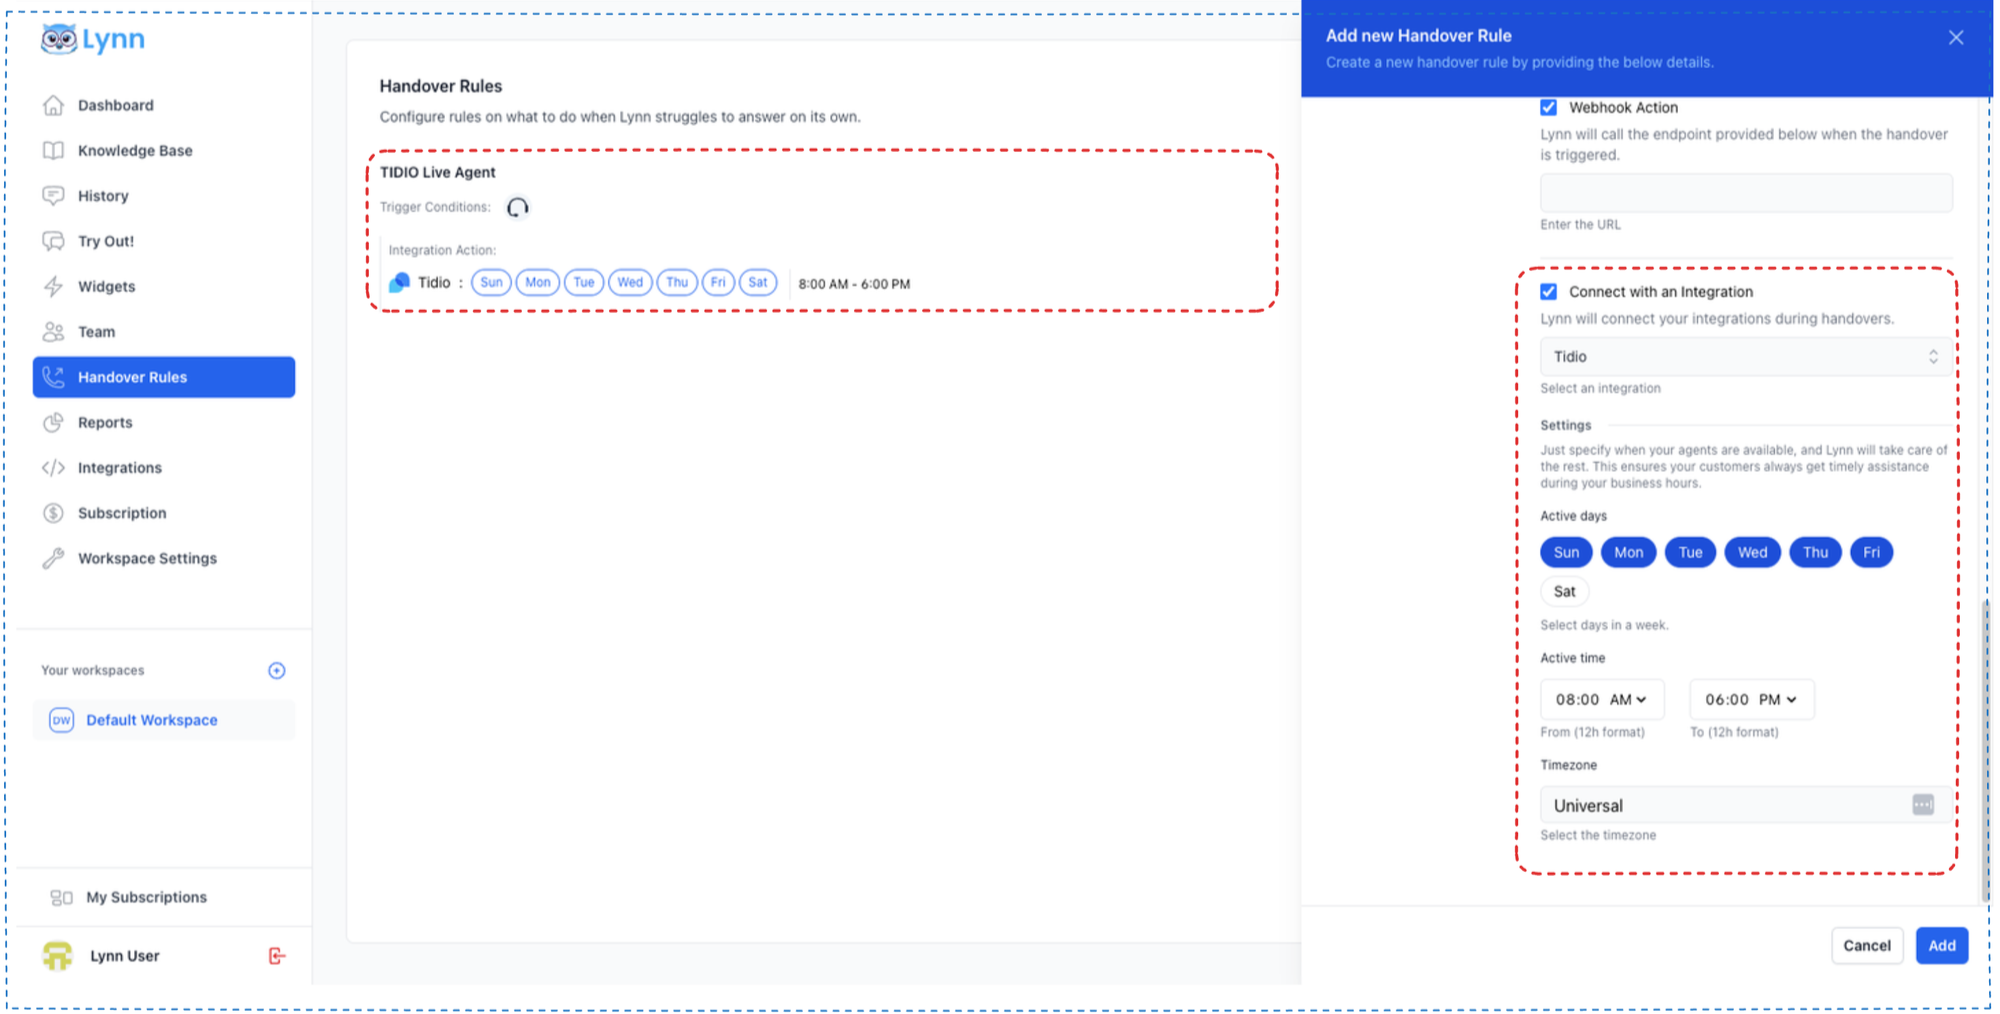This screenshot has height=1014, width=2000.
Task: Click the History chat icon
Action: point(53,195)
